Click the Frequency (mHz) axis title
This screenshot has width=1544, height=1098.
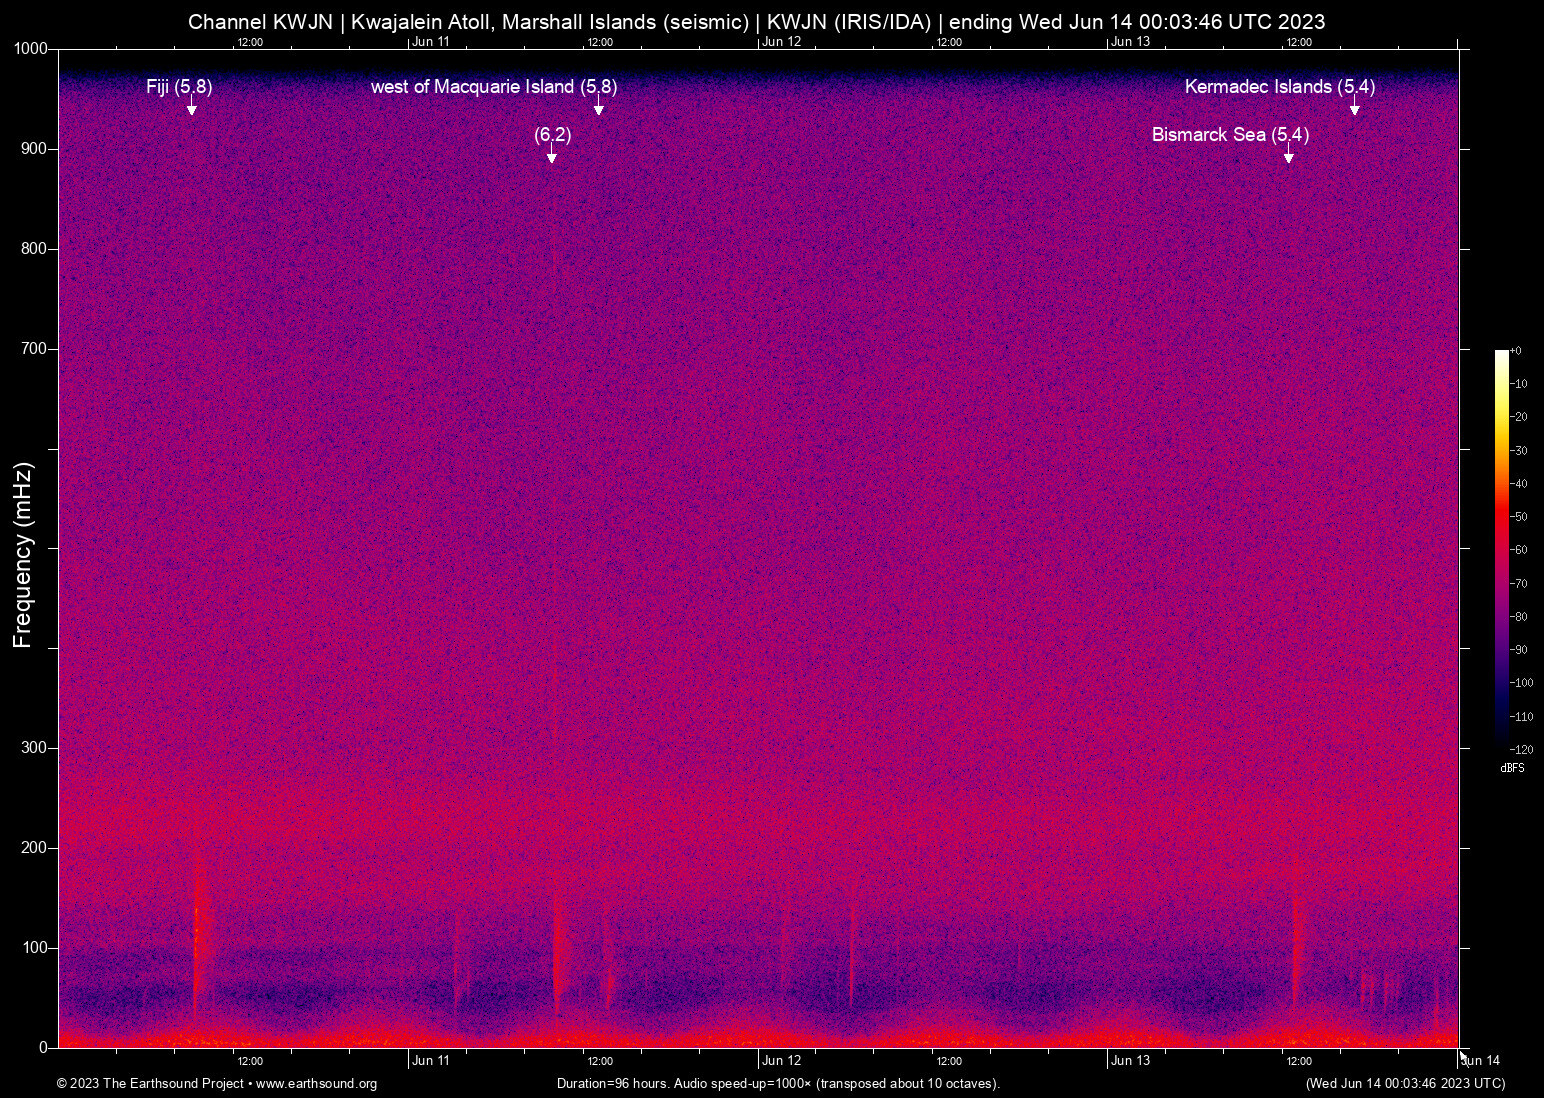click(23, 555)
